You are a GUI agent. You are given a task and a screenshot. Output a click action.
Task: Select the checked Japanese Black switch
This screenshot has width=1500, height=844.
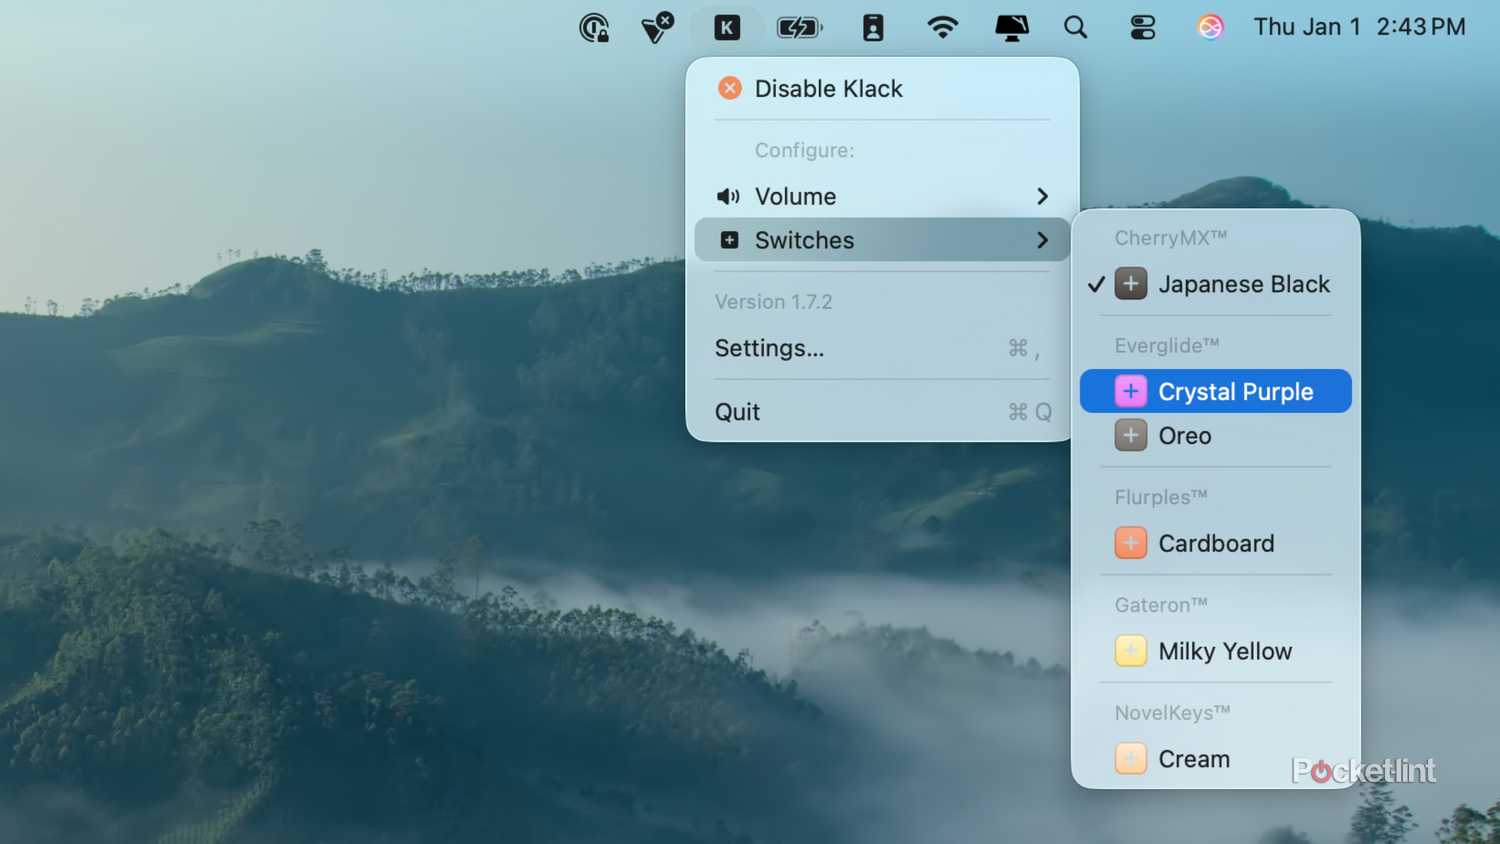[1244, 284]
